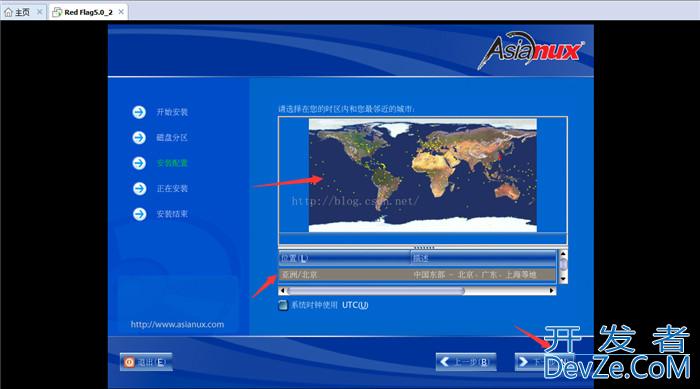Click the arrow icon beside 安装配置
The image size is (700, 389).
pos(139,163)
